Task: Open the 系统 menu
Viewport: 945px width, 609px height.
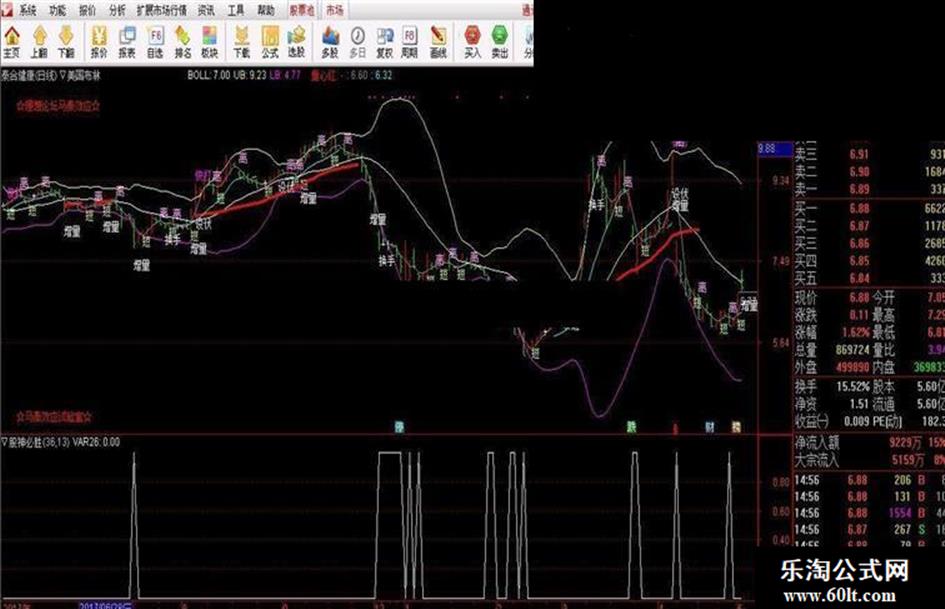Action: pos(27,11)
